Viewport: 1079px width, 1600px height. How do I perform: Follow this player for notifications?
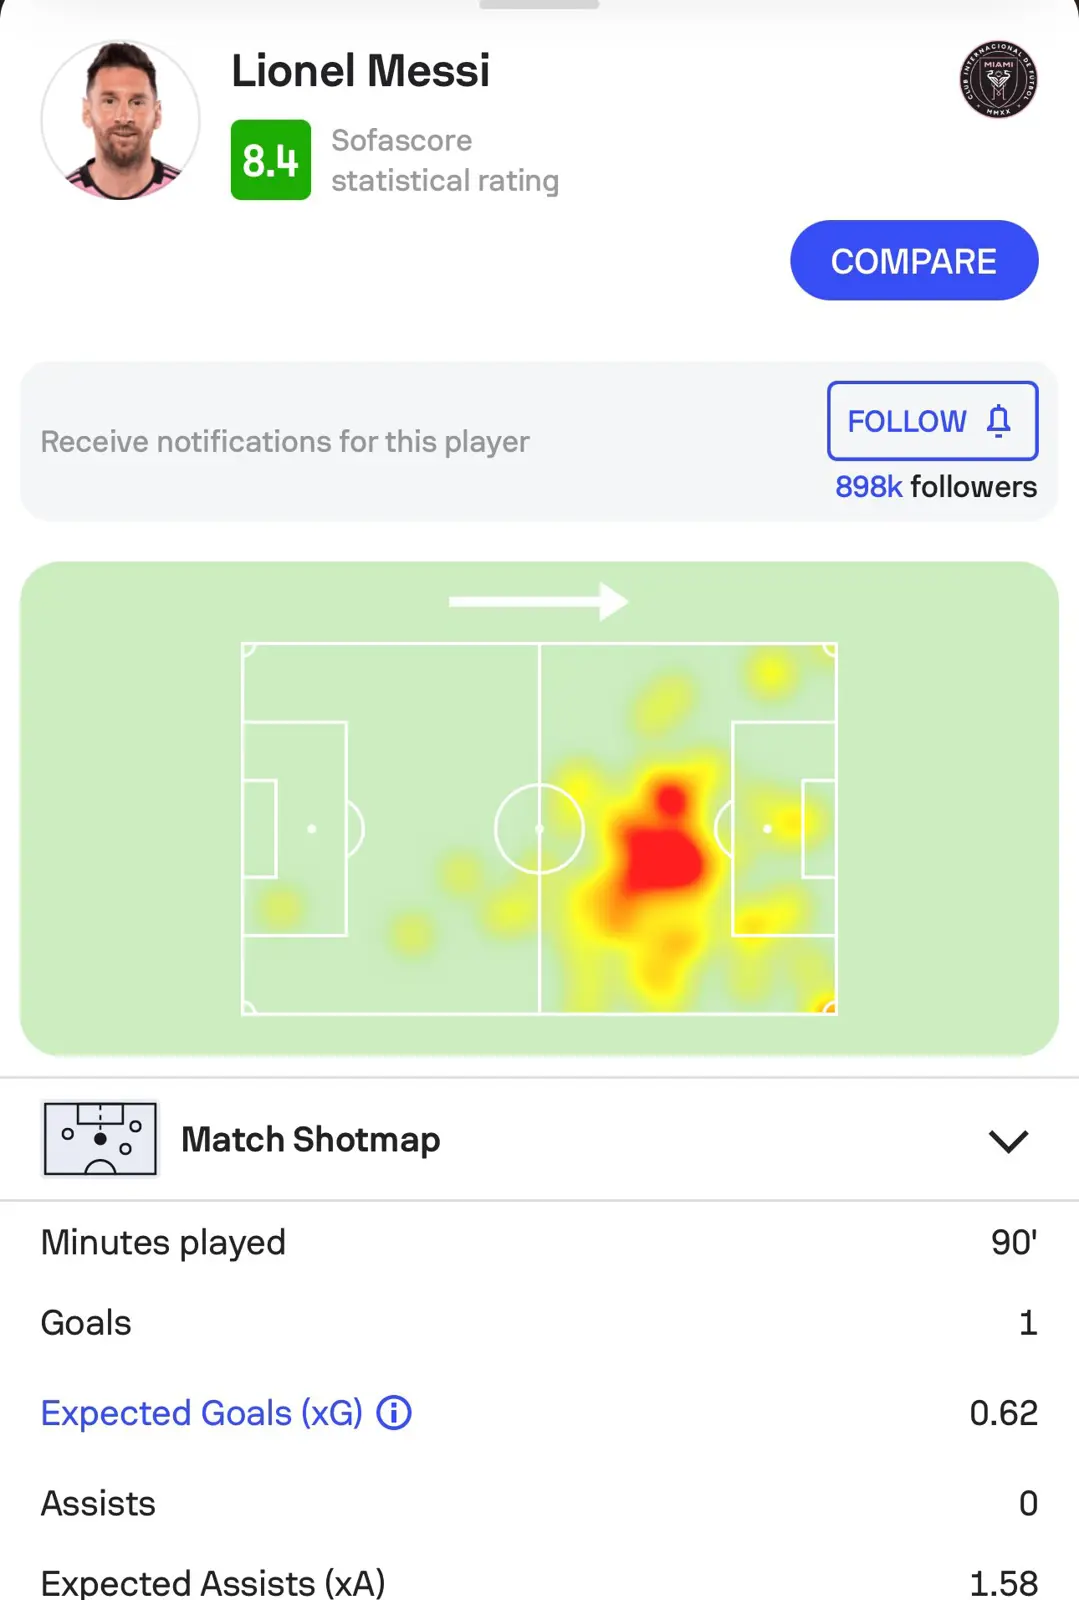click(x=932, y=421)
